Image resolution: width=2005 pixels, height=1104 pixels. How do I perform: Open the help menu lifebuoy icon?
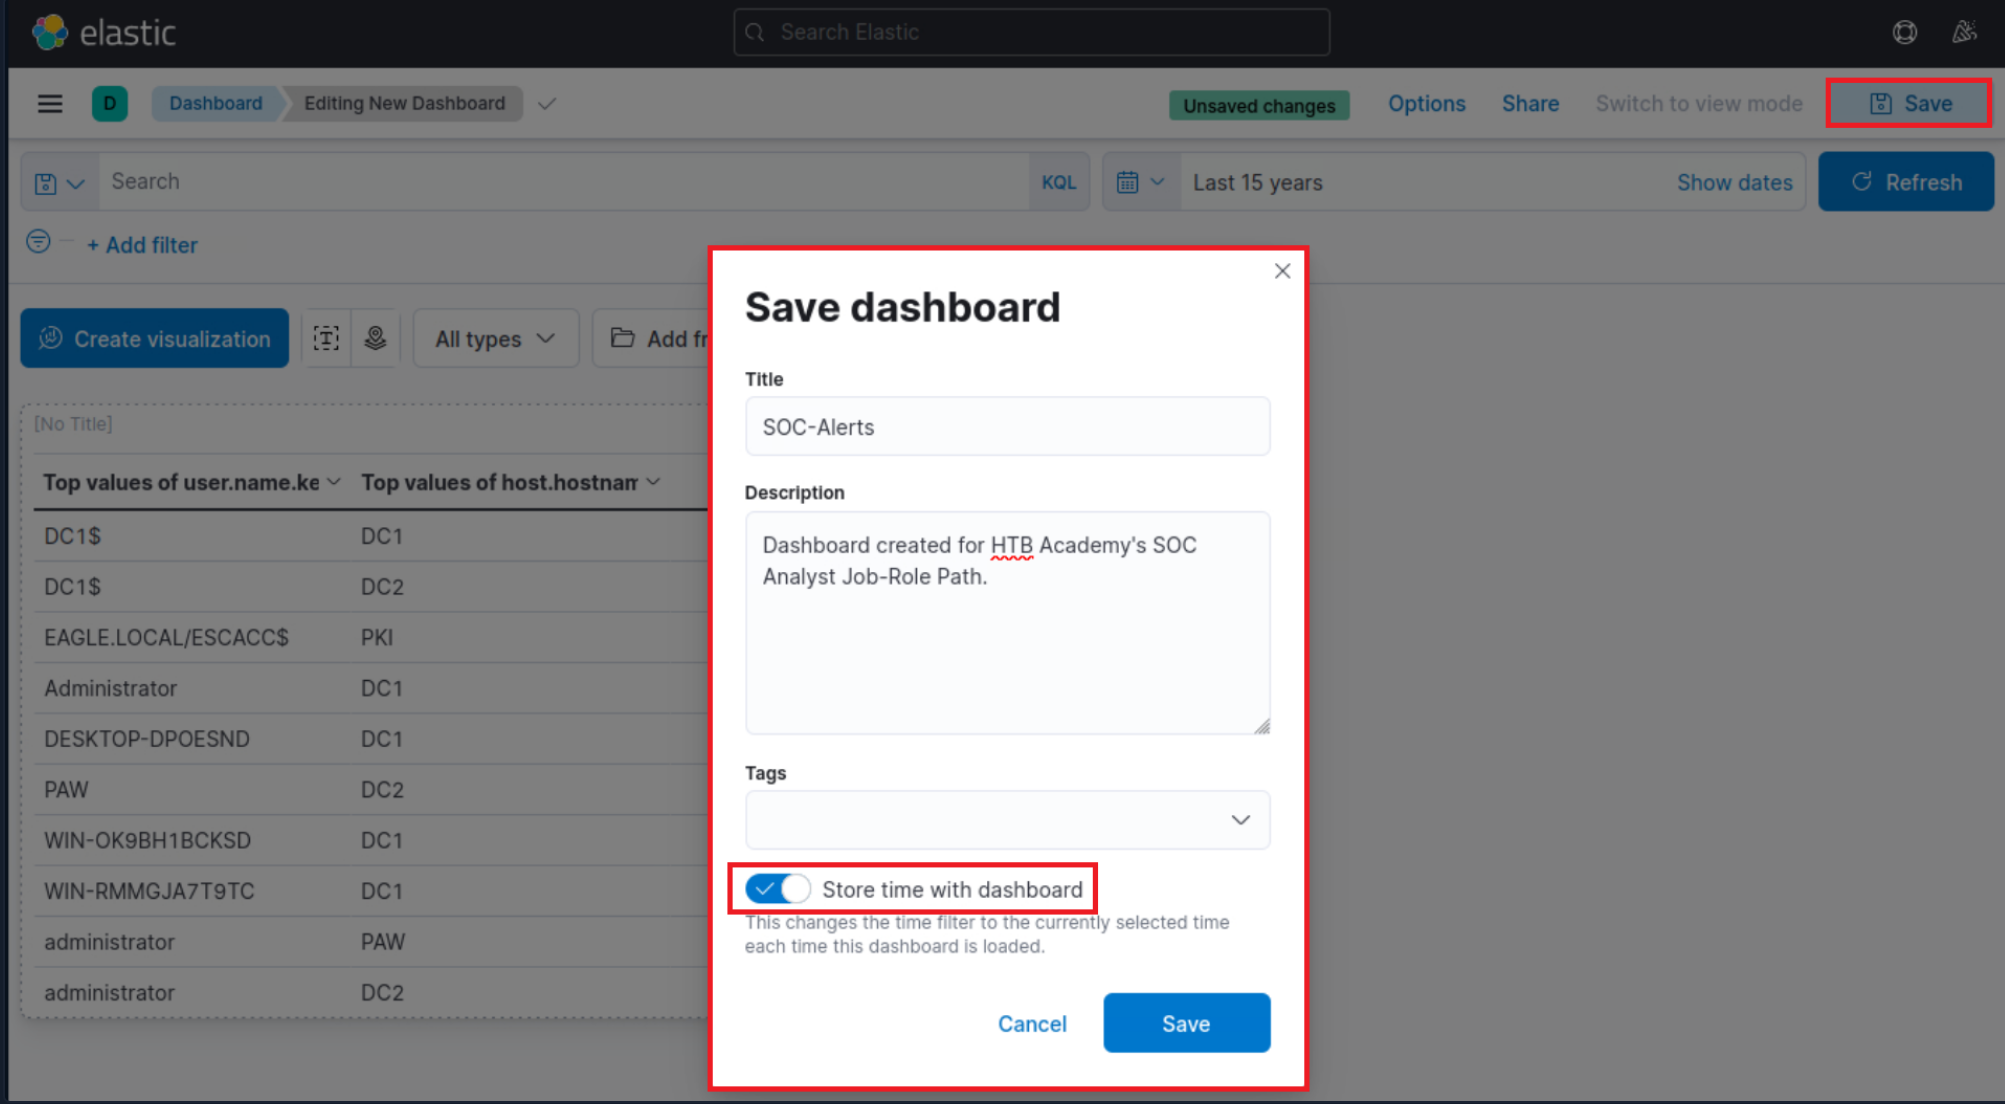click(1905, 32)
